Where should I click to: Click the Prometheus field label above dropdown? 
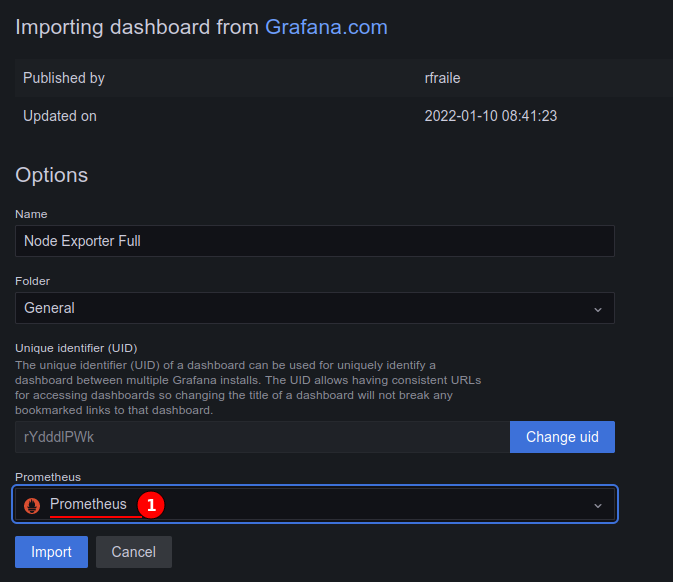48,477
